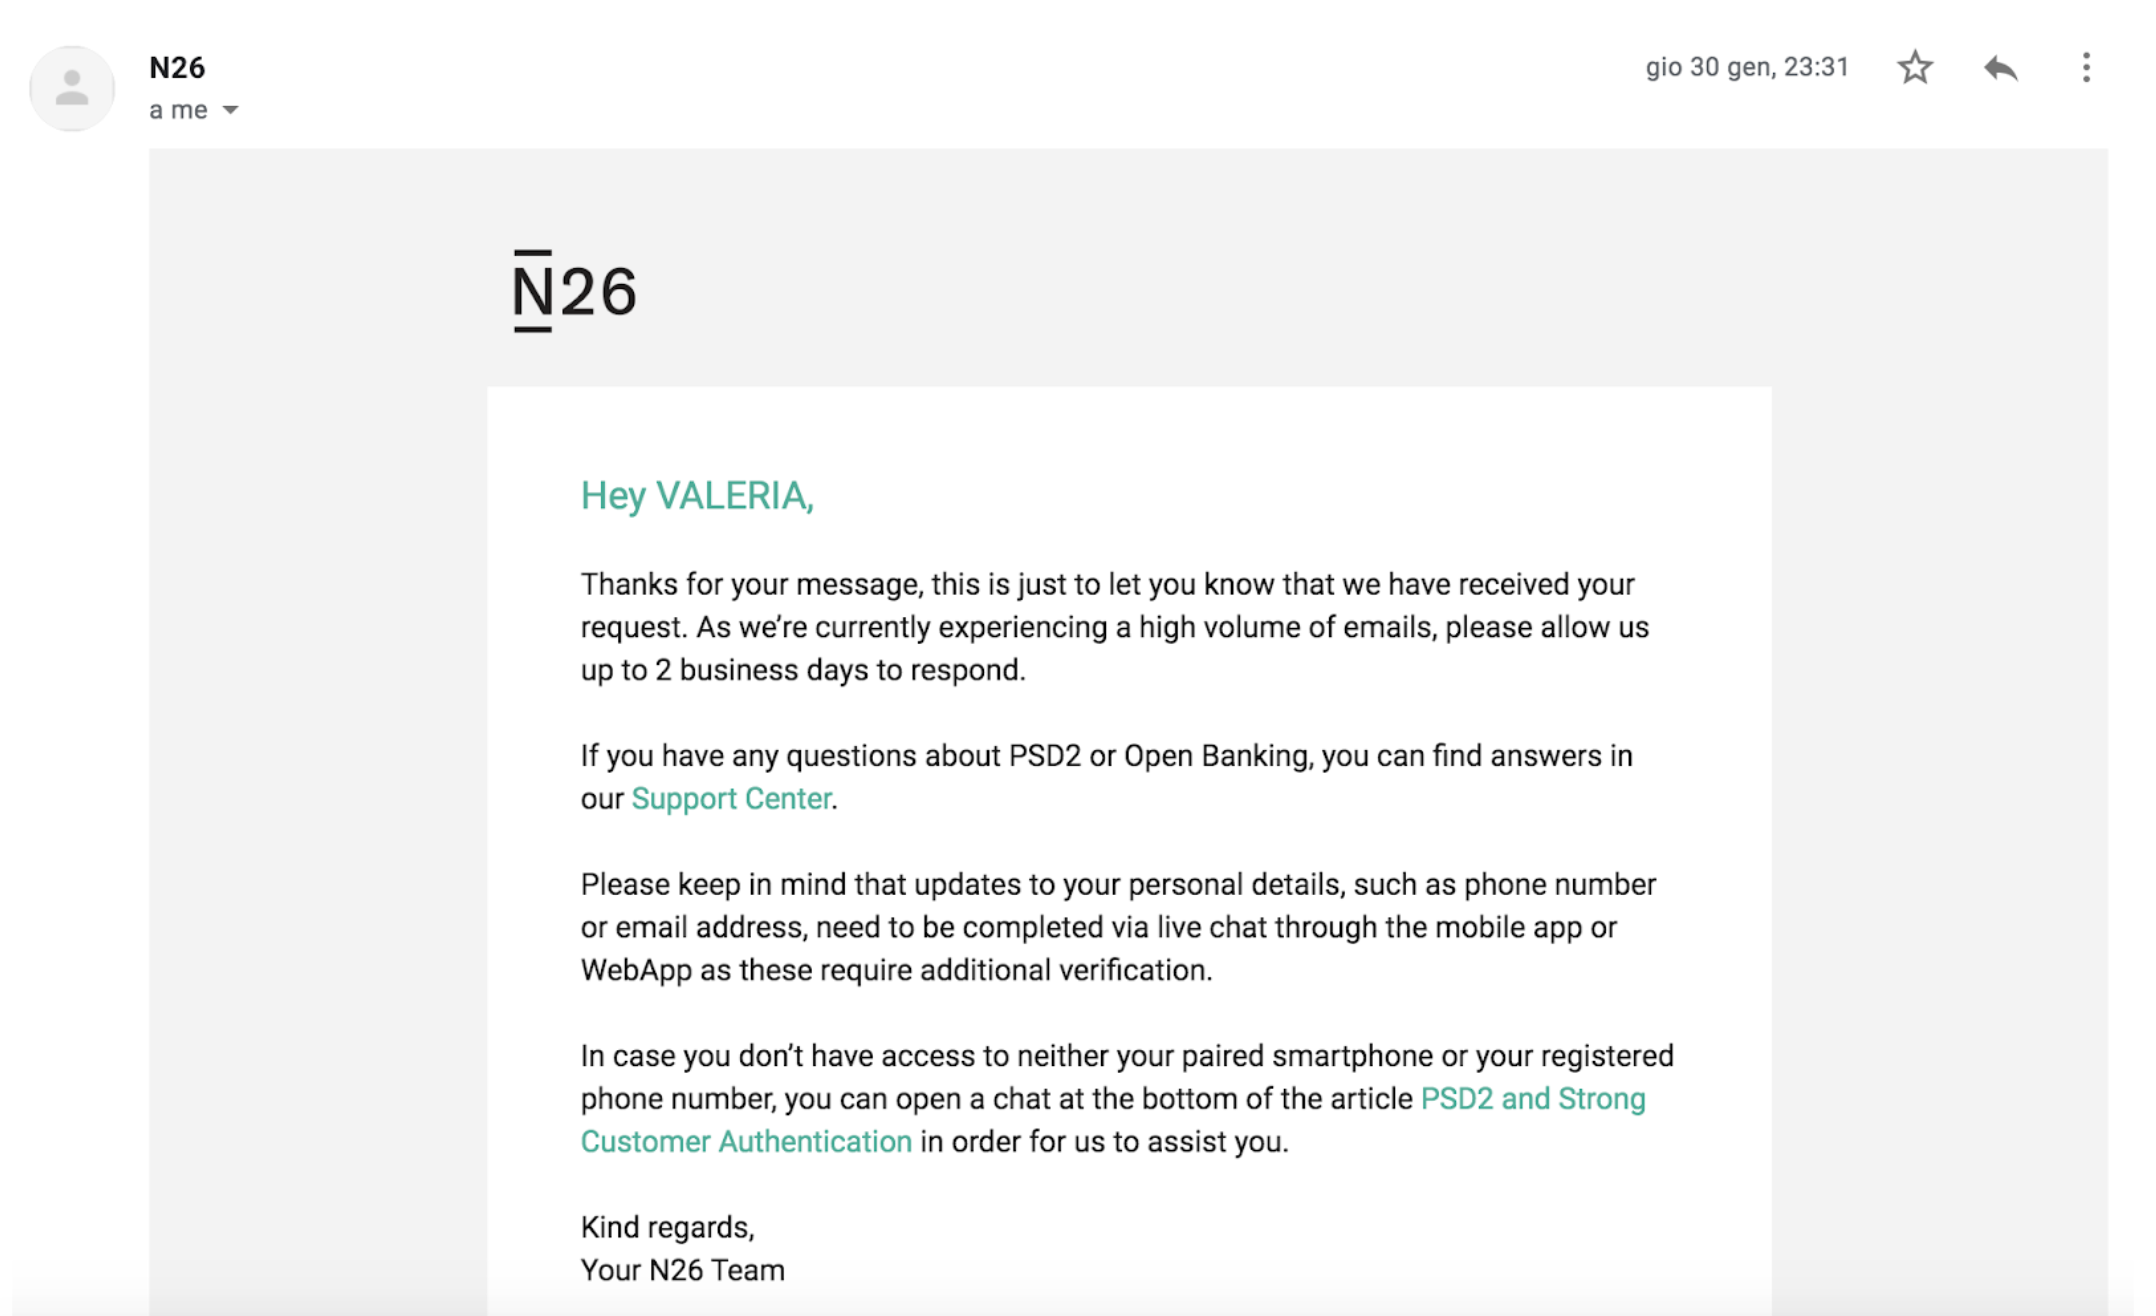Click the sender name "N26"

point(176,67)
